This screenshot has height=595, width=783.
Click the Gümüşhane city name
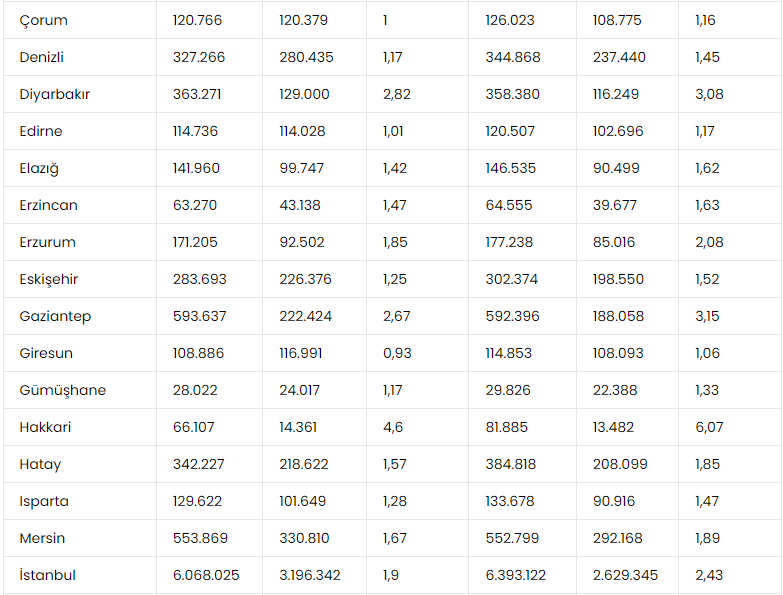click(x=62, y=390)
